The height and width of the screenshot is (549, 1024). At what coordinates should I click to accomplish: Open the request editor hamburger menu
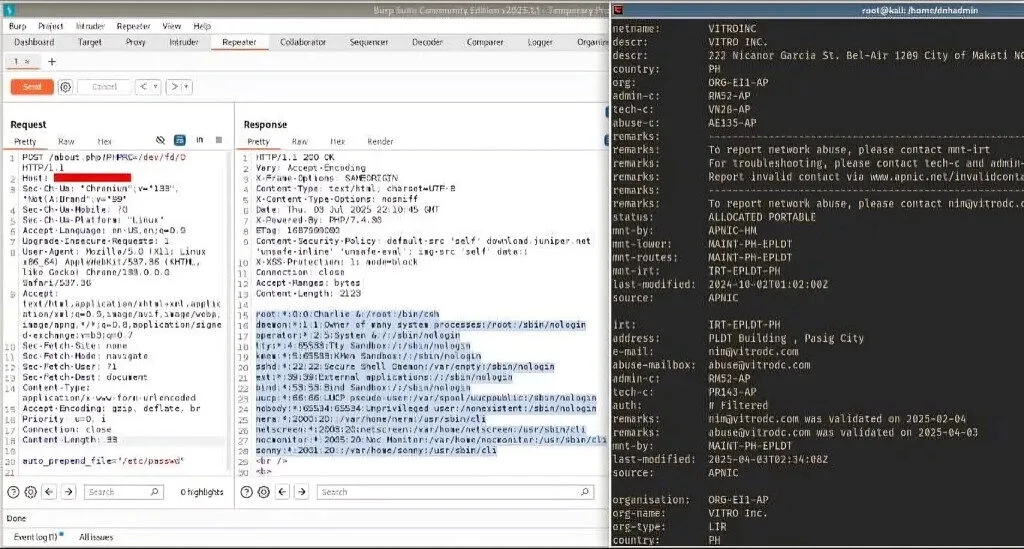(x=219, y=140)
